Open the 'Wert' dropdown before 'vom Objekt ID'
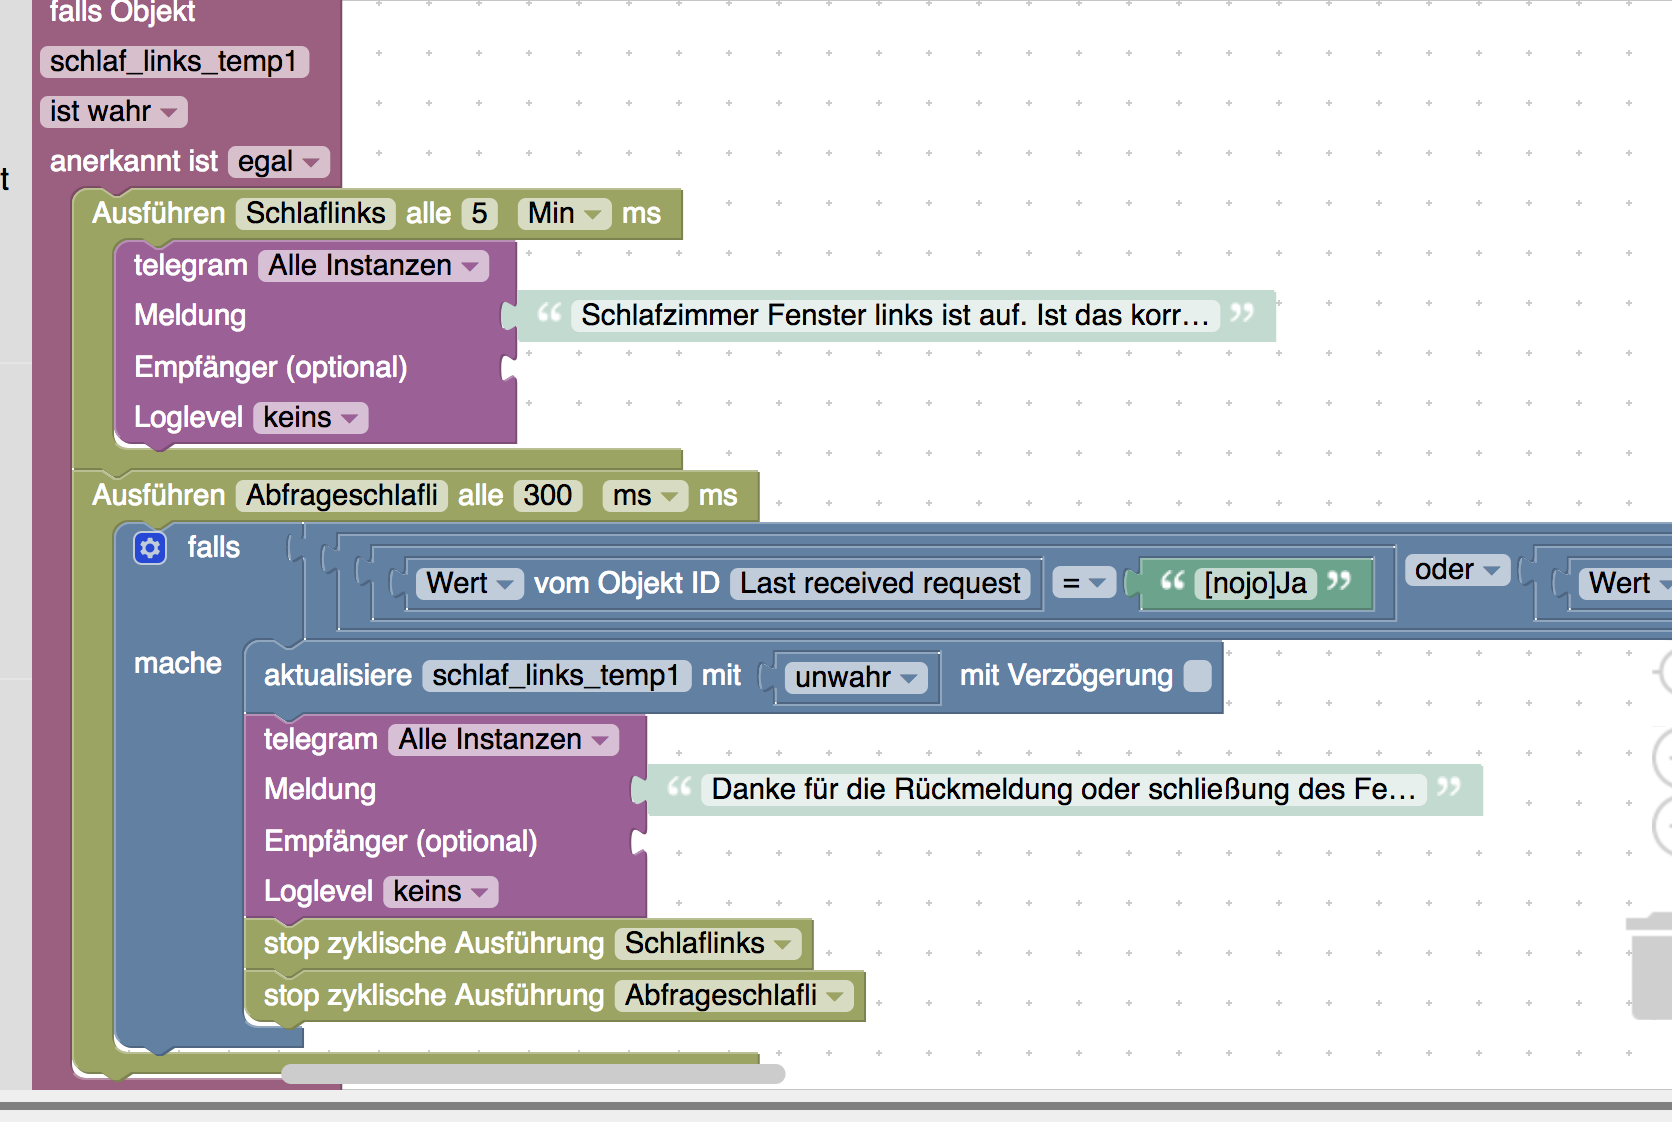The height and width of the screenshot is (1122, 1672). [x=470, y=583]
